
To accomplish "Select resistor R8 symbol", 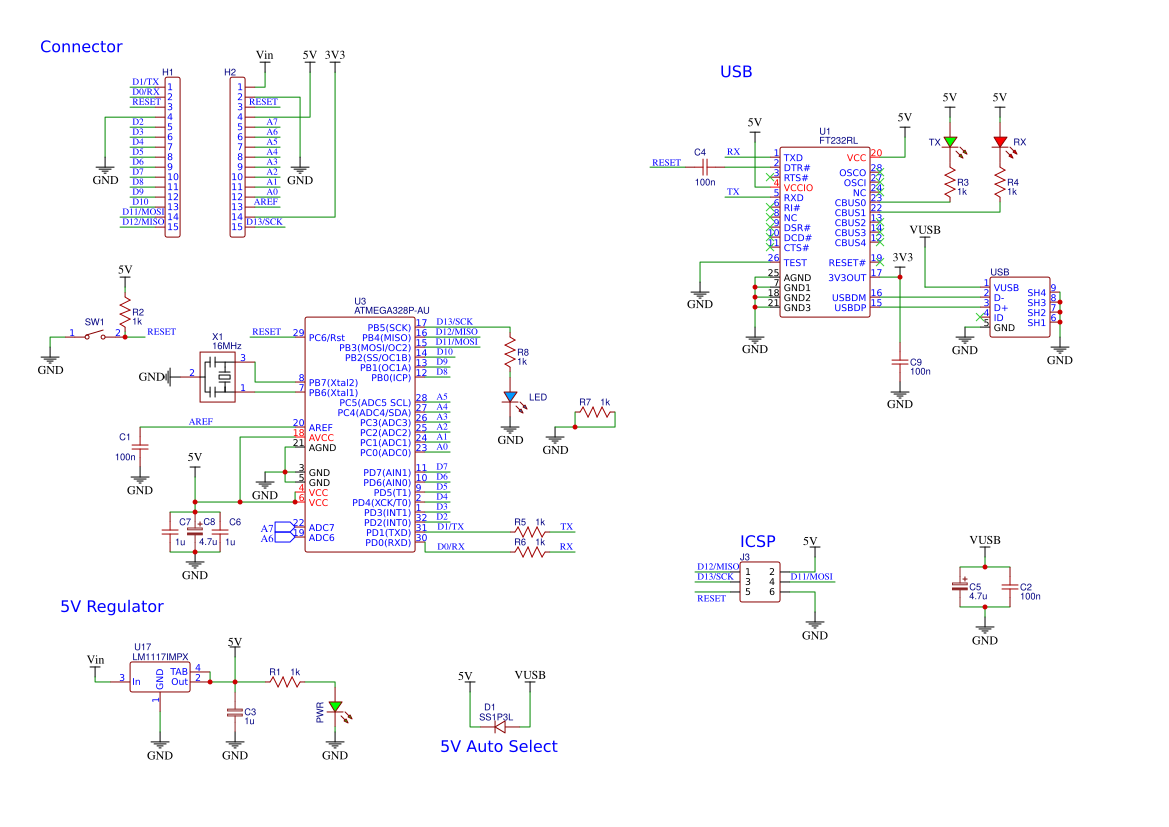I will click(x=511, y=352).
